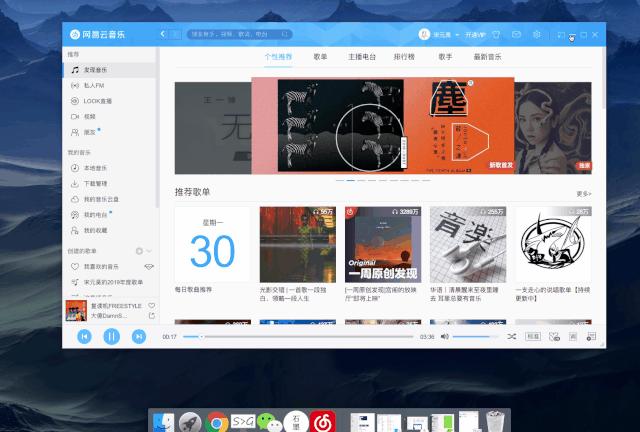The width and height of the screenshot is (640, 432).
Task: Open the Friends (朋友) sidebar section
Action: tap(109, 132)
